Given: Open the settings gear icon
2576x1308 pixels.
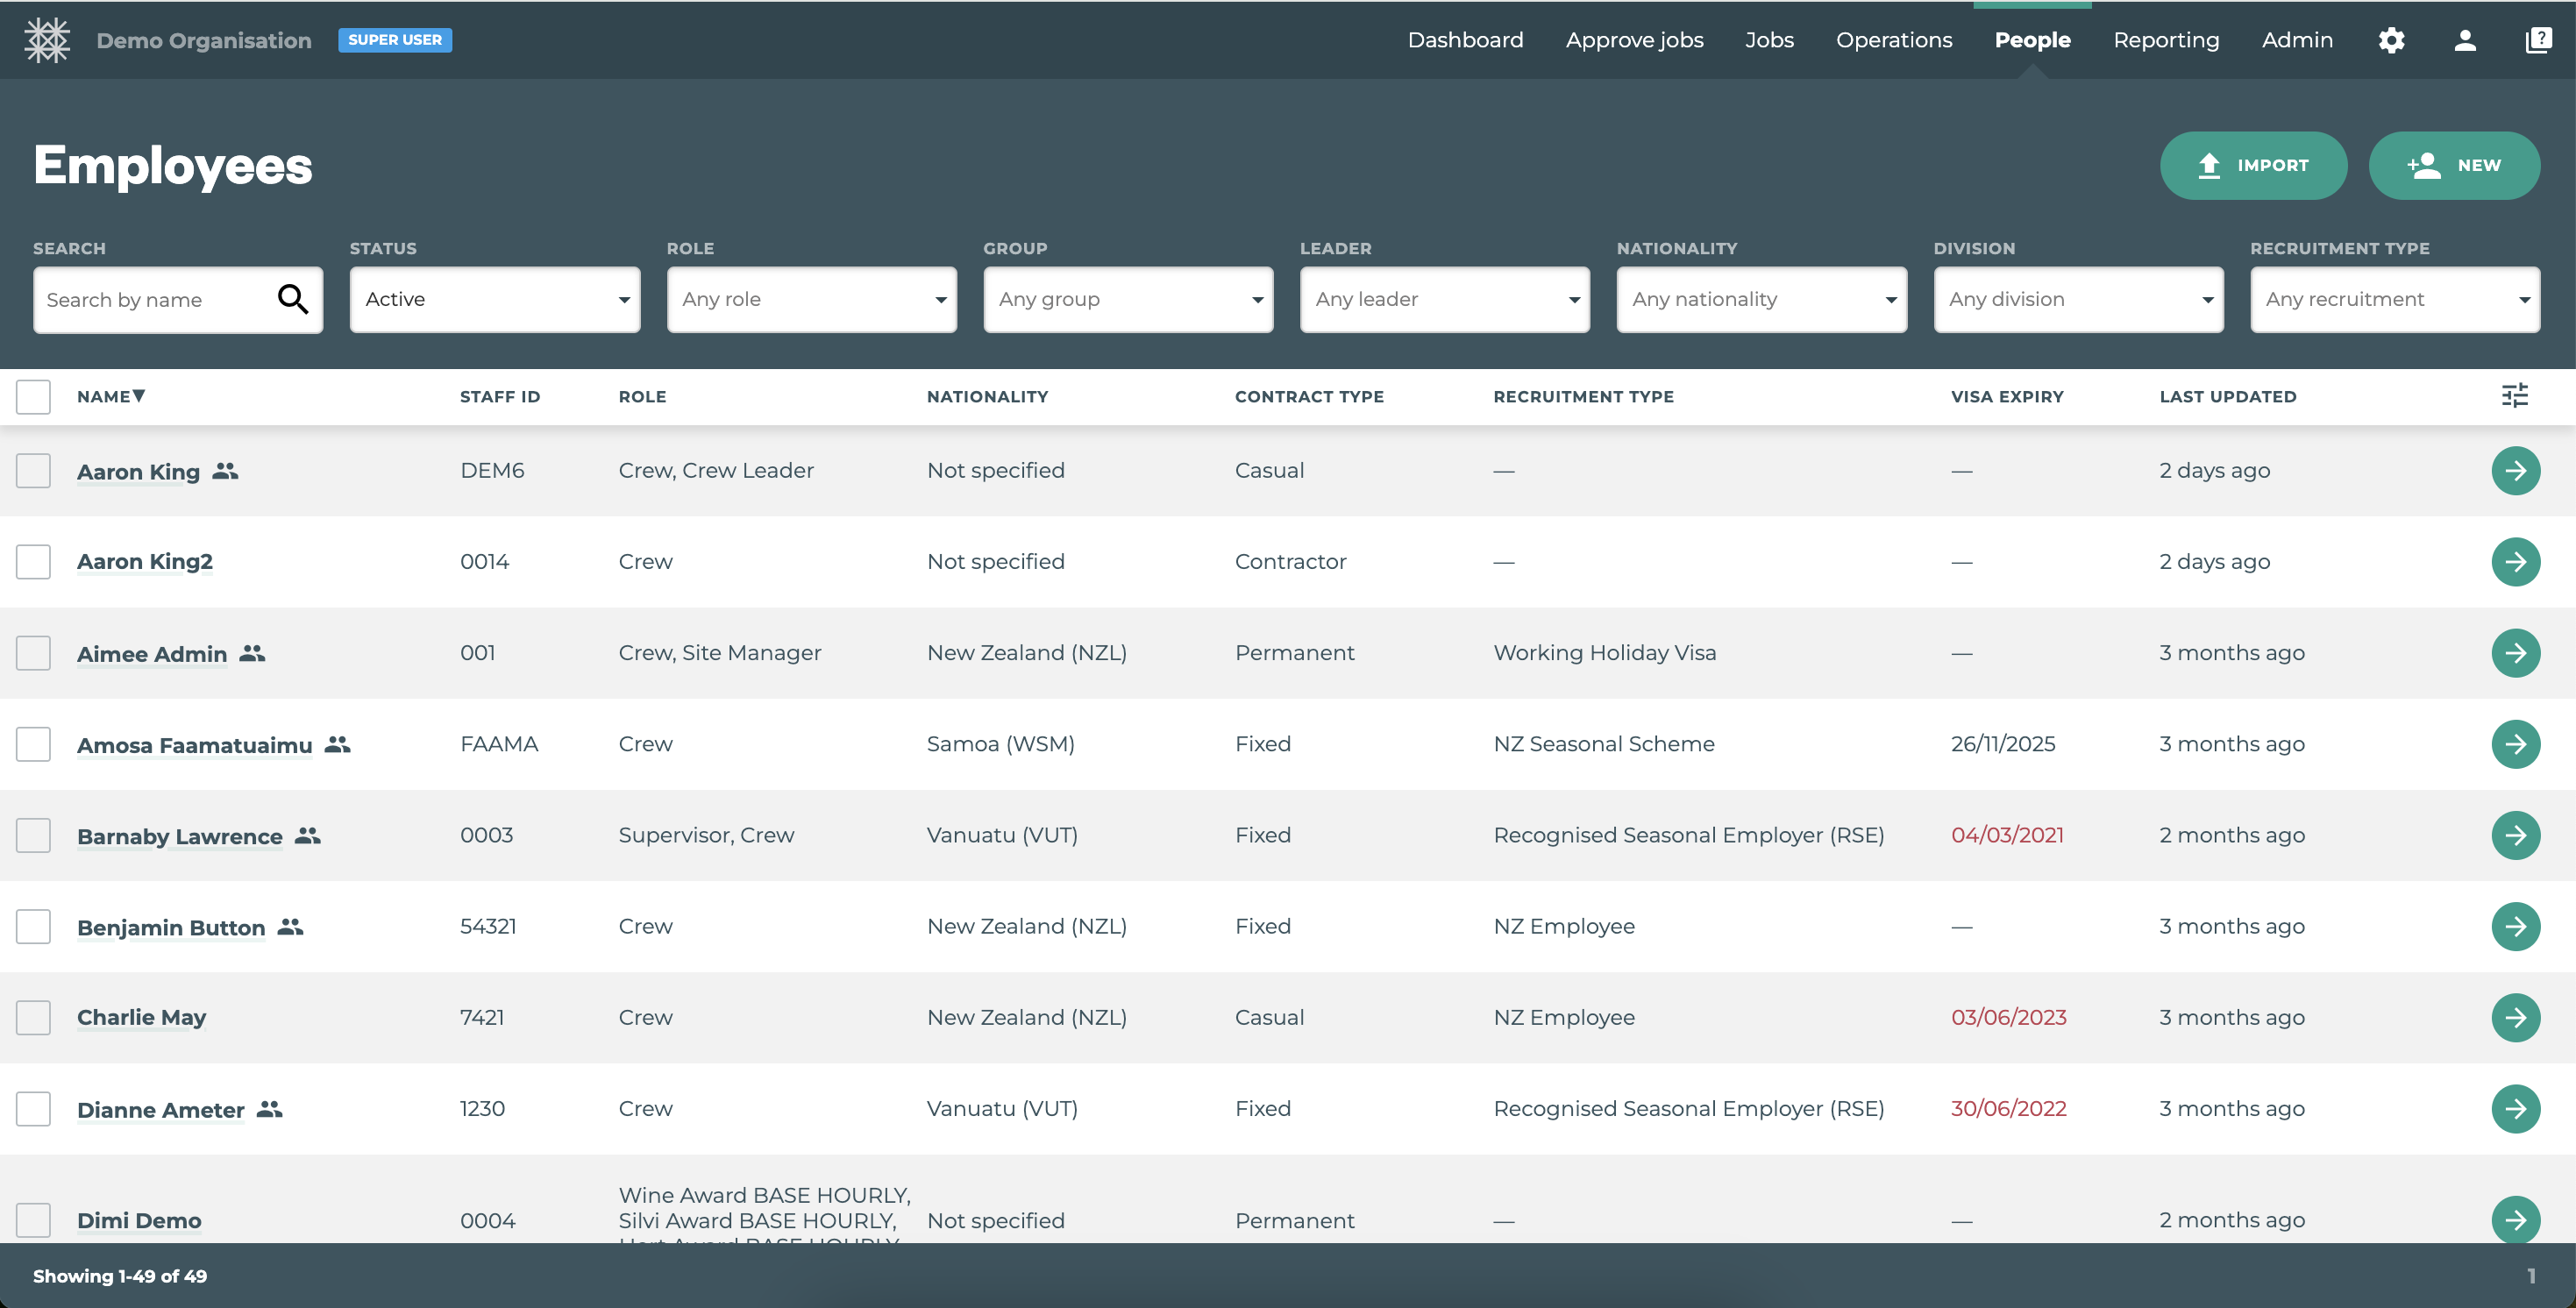Looking at the screenshot, I should pos(2391,40).
